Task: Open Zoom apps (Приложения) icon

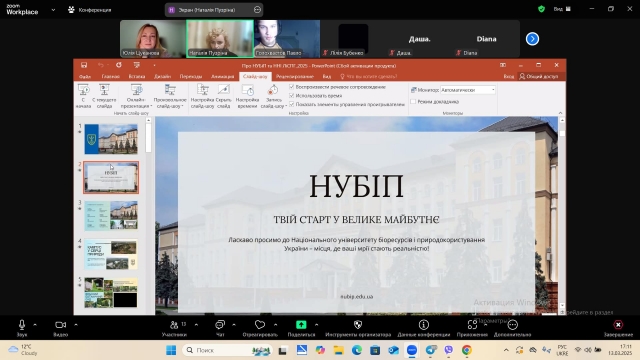Action: pos(472,324)
